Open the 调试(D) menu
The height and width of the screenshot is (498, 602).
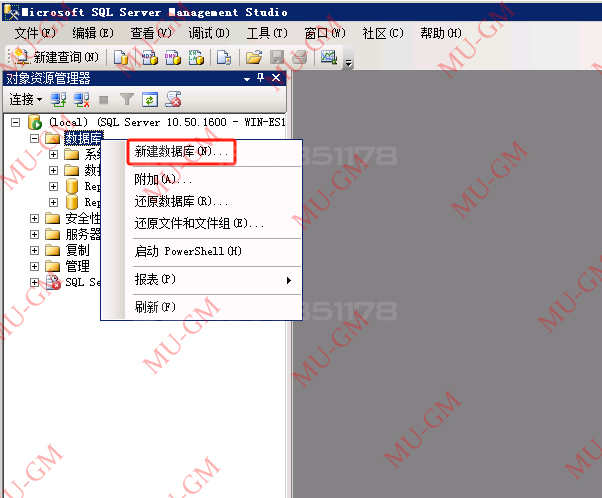click(209, 33)
